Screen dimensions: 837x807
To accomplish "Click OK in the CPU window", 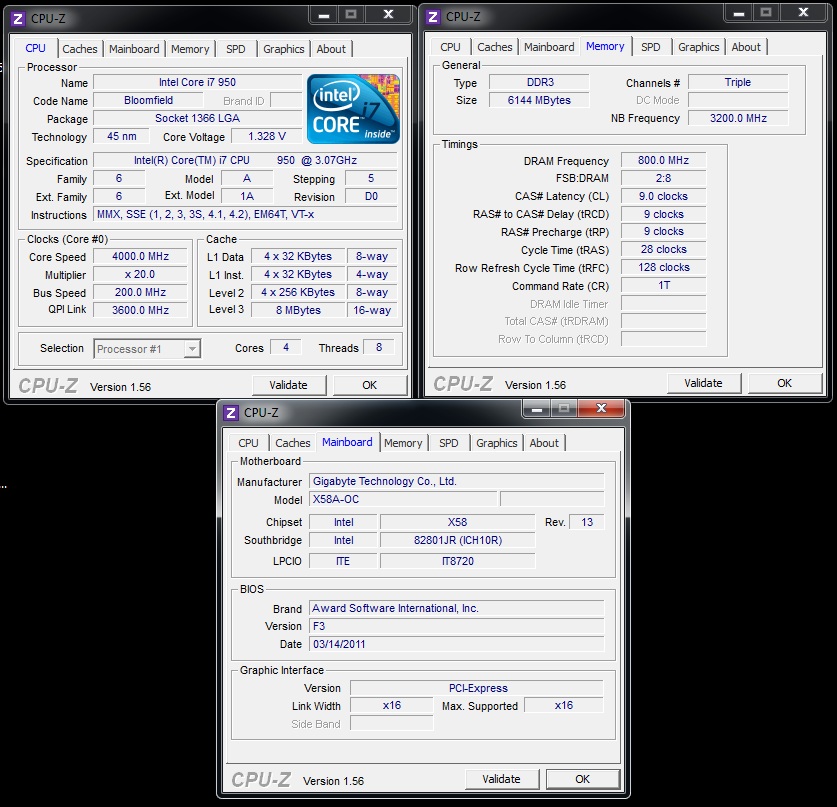I will 369,385.
